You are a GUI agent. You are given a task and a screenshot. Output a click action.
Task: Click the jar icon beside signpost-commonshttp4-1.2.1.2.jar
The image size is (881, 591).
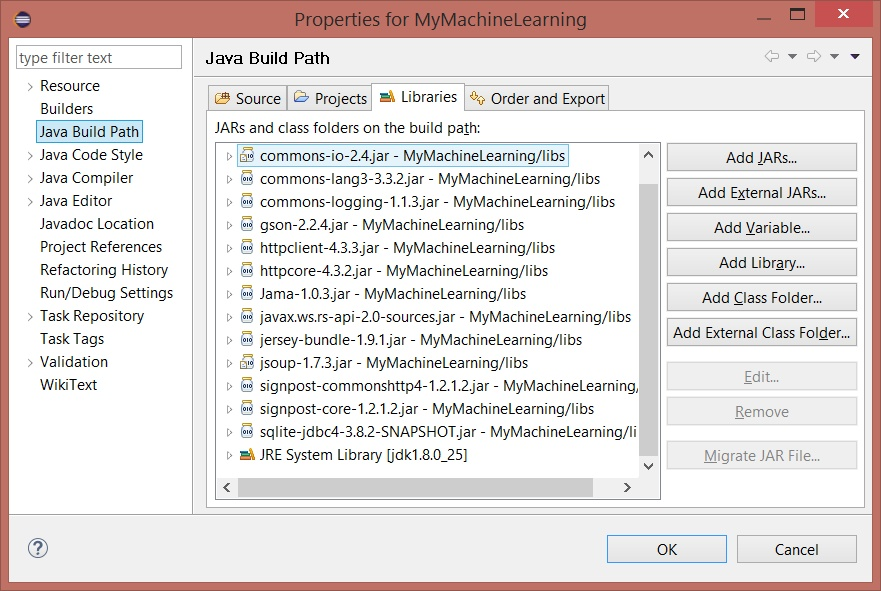coord(247,386)
